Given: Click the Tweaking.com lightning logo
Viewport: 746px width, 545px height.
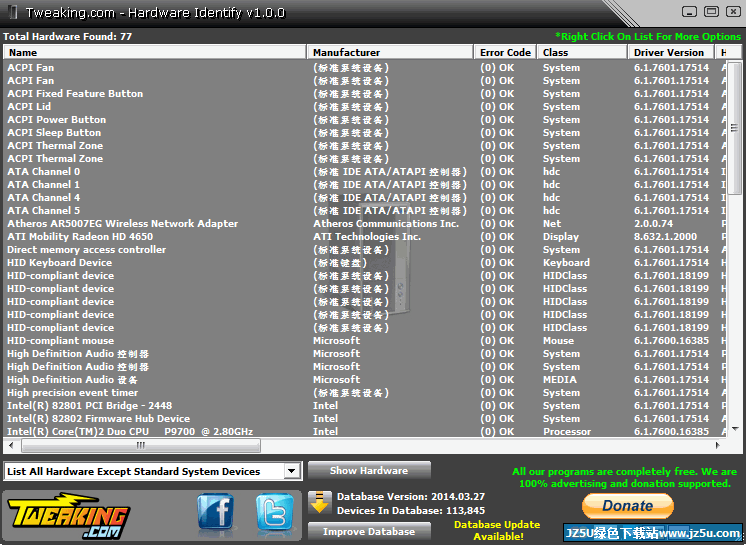Looking at the screenshot, I should point(69,516).
